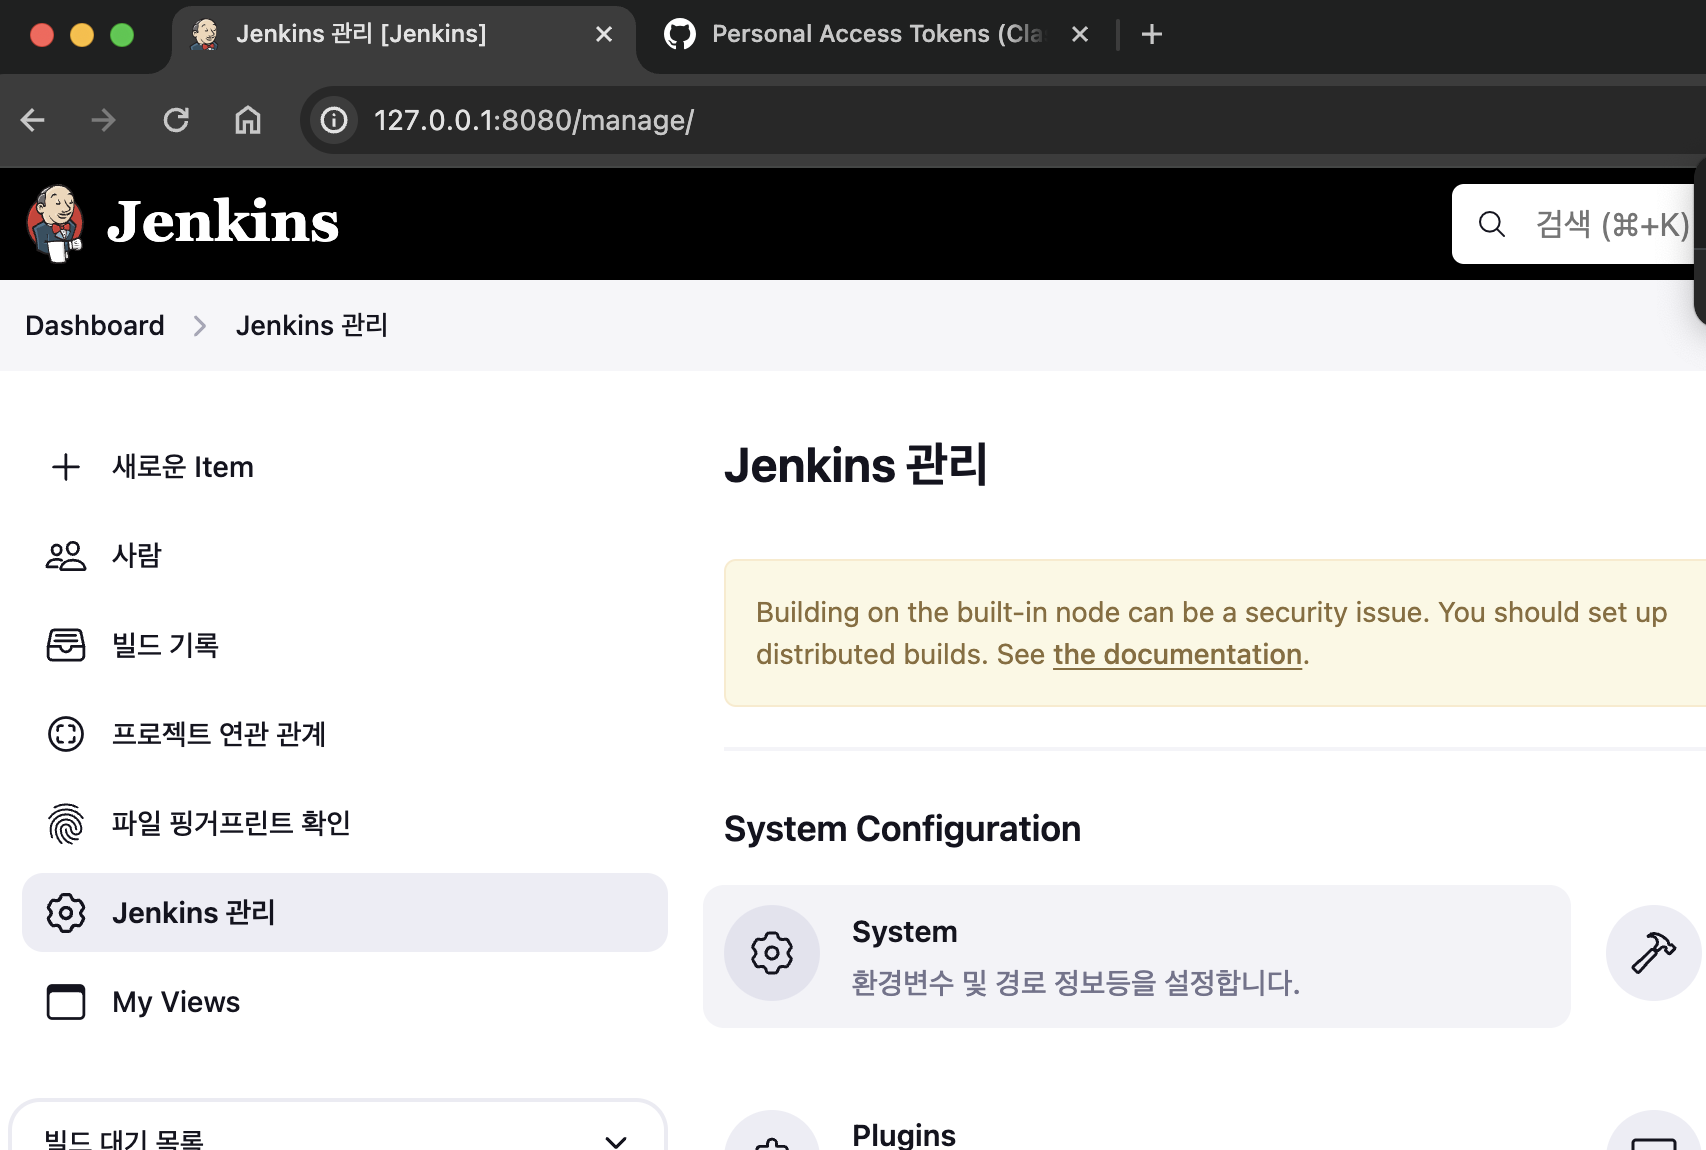1706x1150 pixels.
Task: Switch to Personal Access Tokens tab
Action: click(877, 34)
